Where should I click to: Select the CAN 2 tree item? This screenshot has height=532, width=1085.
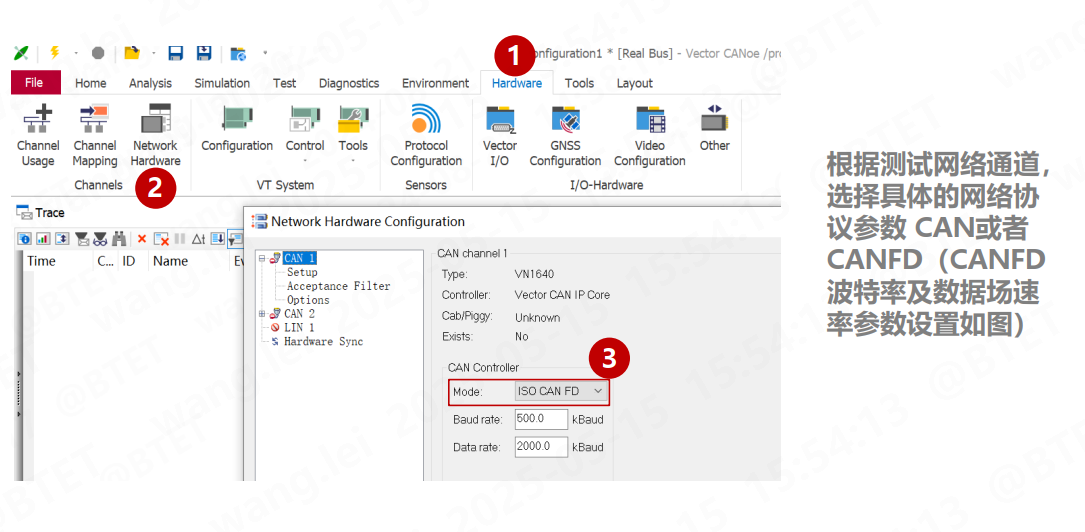(x=299, y=313)
